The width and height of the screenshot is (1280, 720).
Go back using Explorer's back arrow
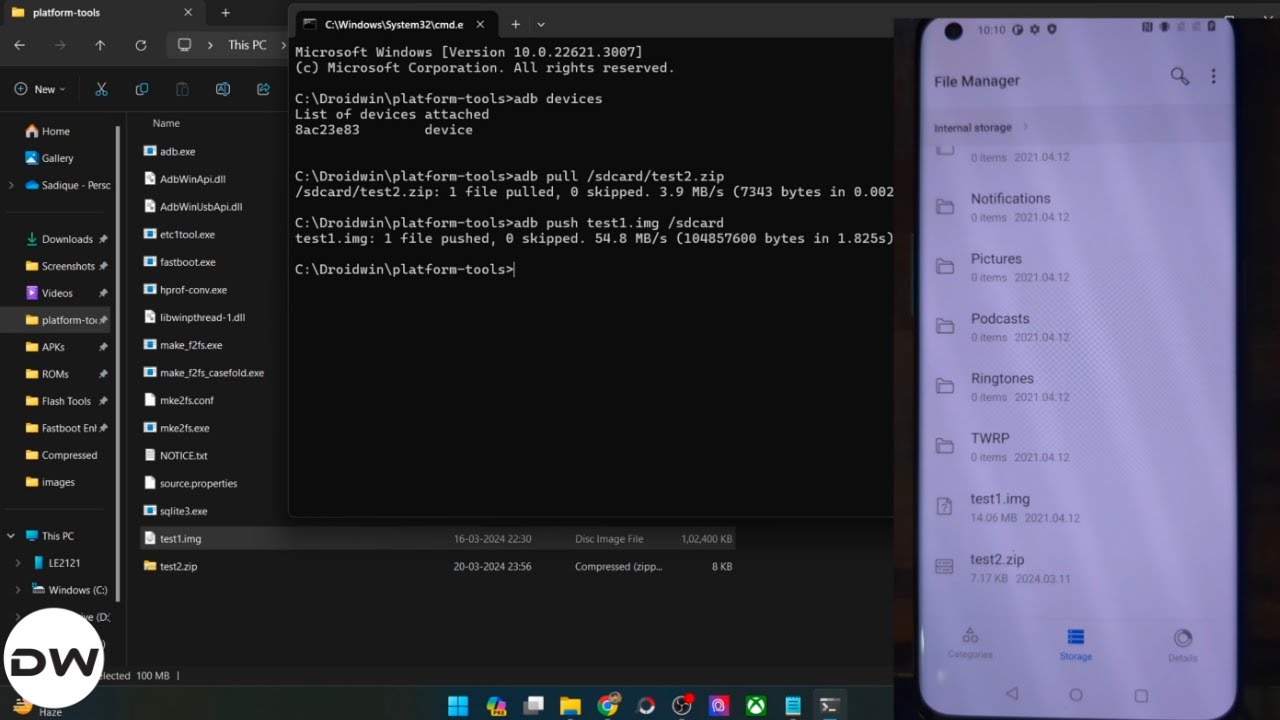(x=20, y=45)
